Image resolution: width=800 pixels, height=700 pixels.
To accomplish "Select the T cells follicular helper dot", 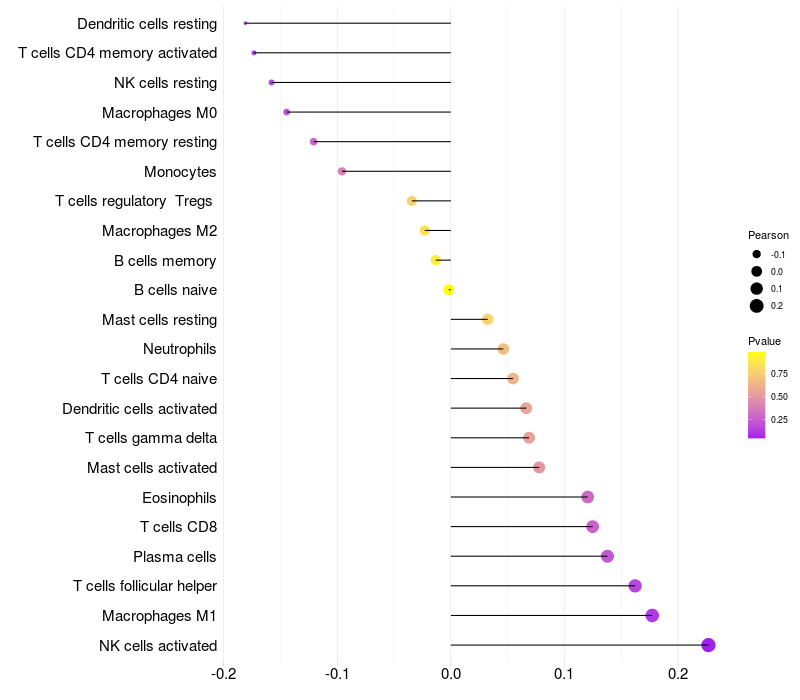I will [635, 586].
